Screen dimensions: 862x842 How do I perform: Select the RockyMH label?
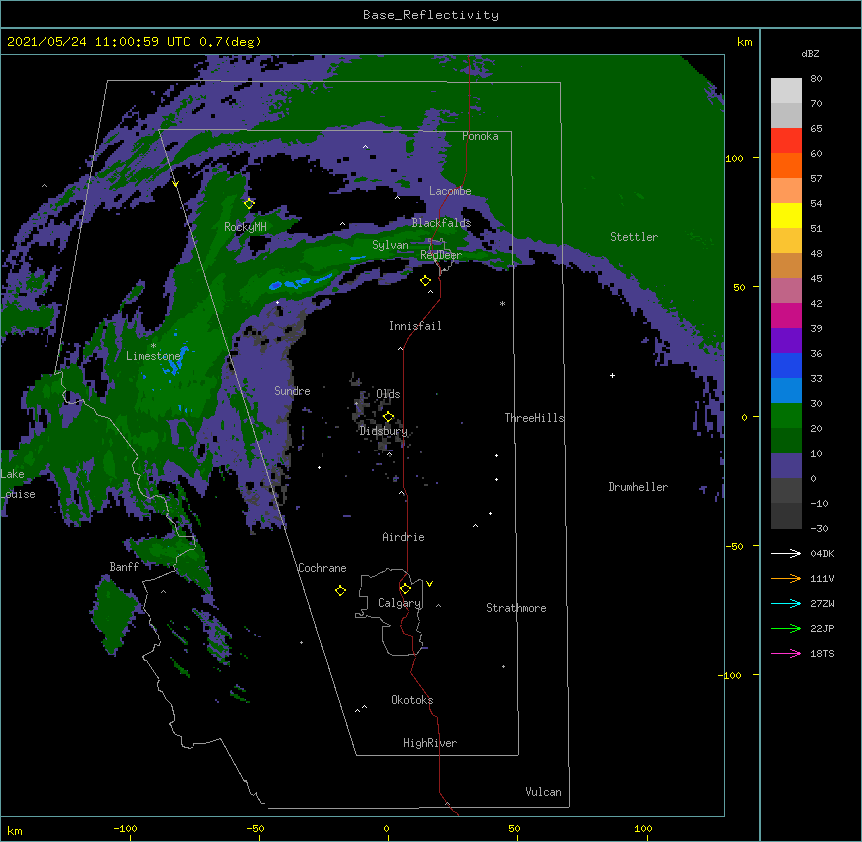pos(245,227)
